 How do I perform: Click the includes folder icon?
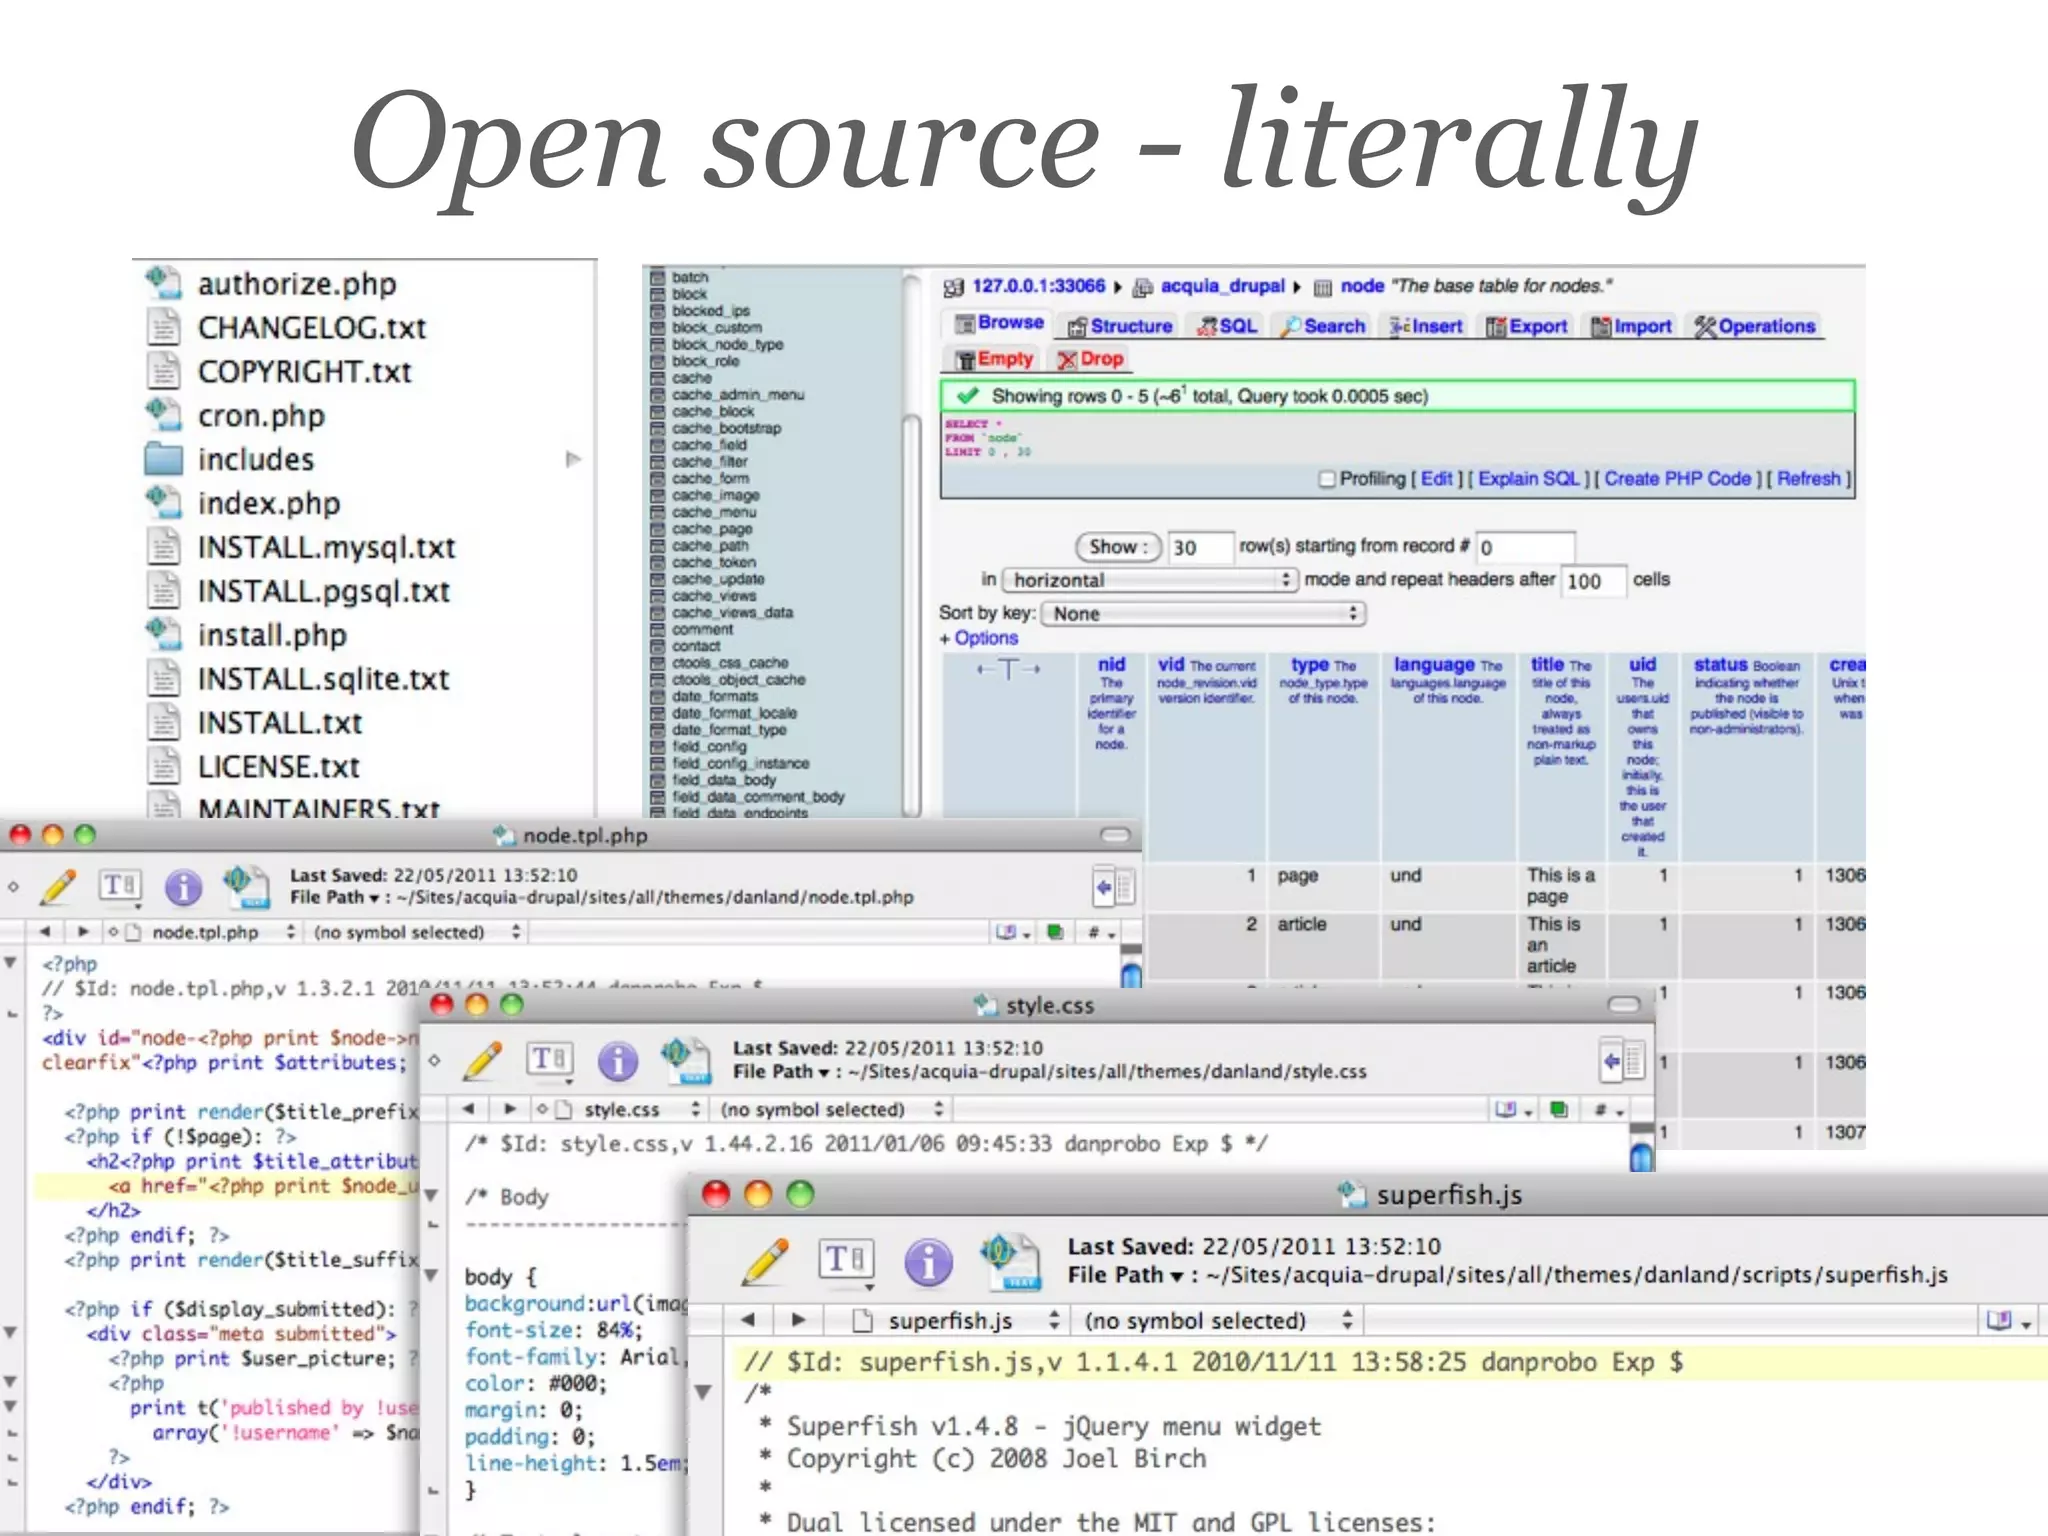pyautogui.click(x=164, y=459)
